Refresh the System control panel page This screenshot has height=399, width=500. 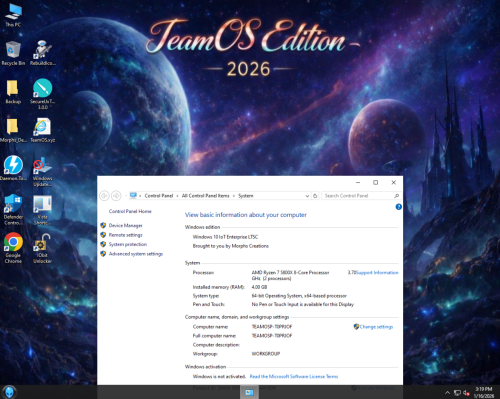(x=315, y=196)
